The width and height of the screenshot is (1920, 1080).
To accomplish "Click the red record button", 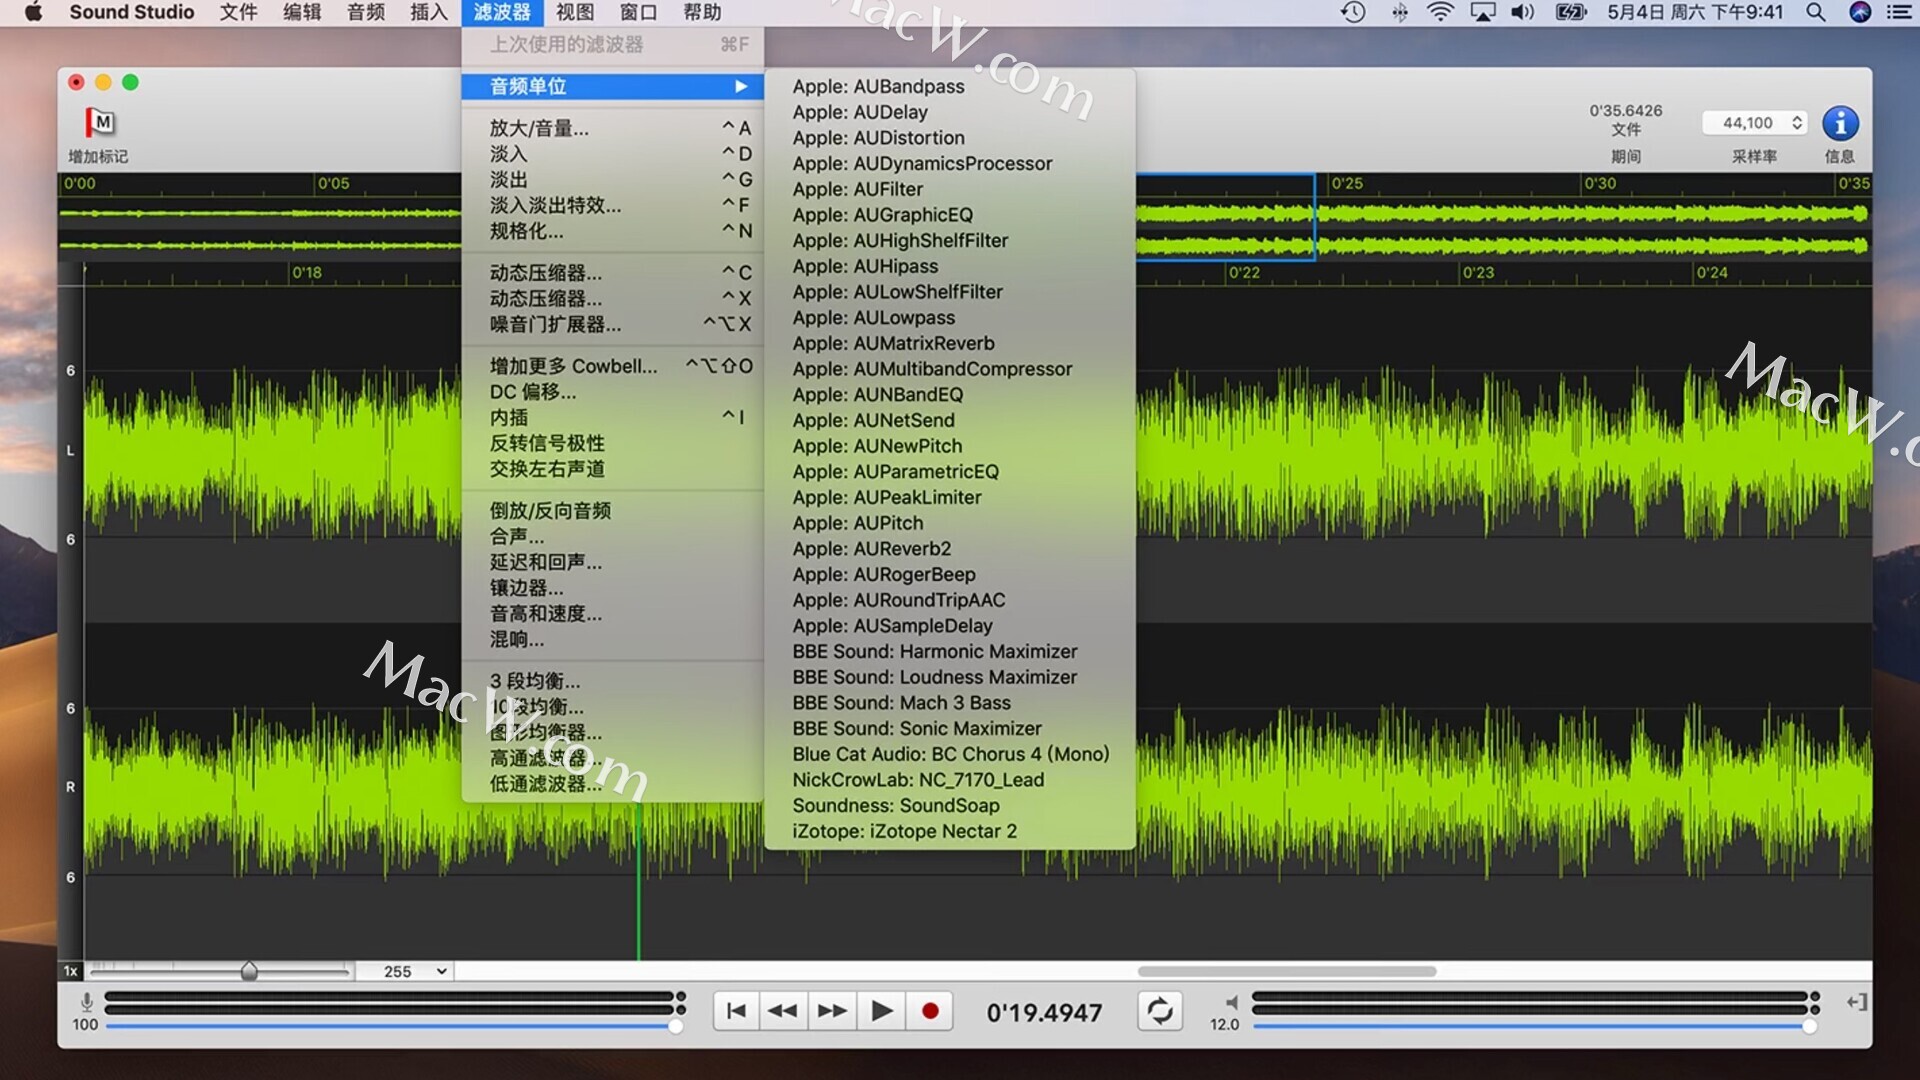I will pos(930,1011).
